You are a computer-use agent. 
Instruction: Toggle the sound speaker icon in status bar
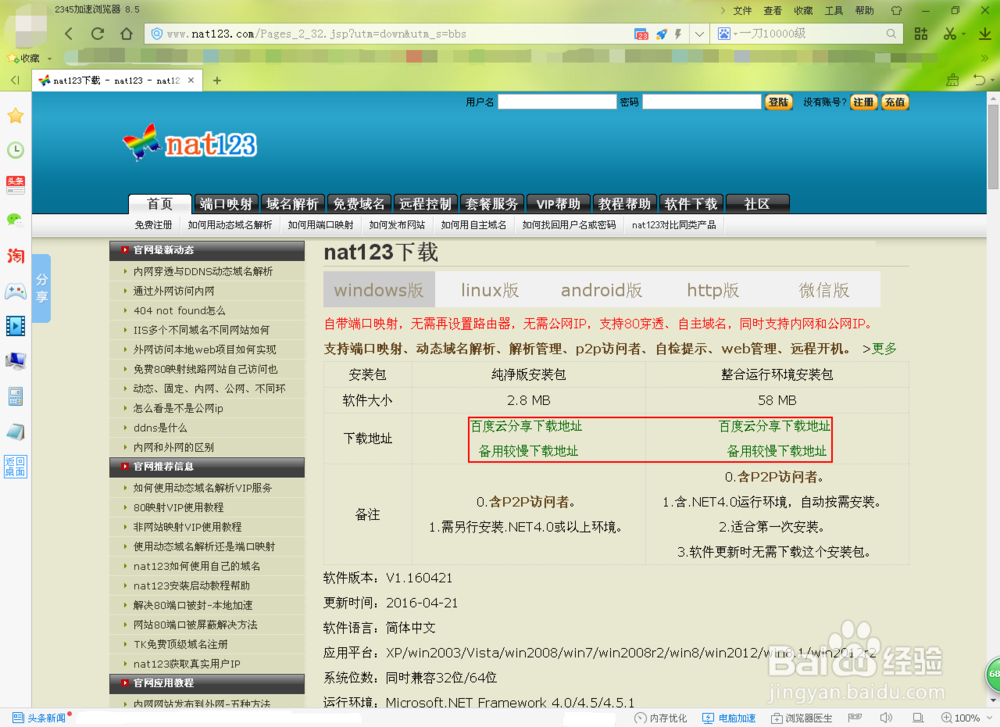[x=886, y=718]
